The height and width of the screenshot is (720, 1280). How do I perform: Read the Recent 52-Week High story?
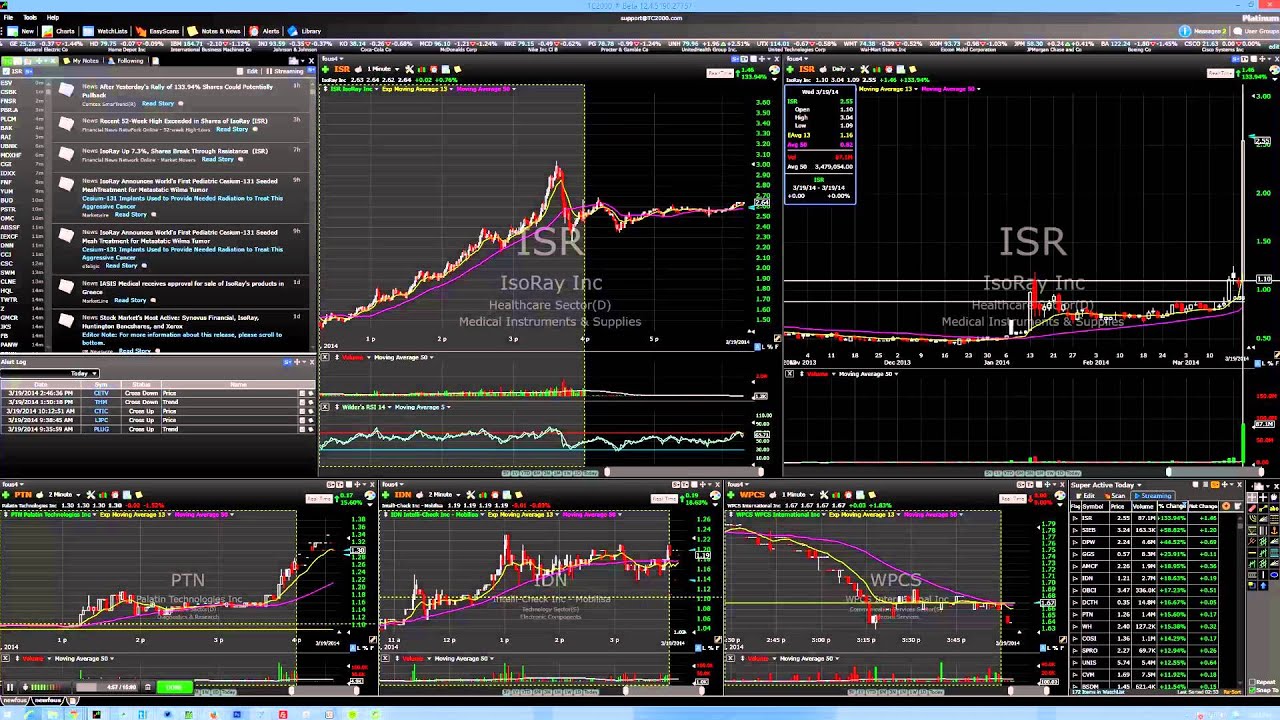pyautogui.click(x=232, y=129)
